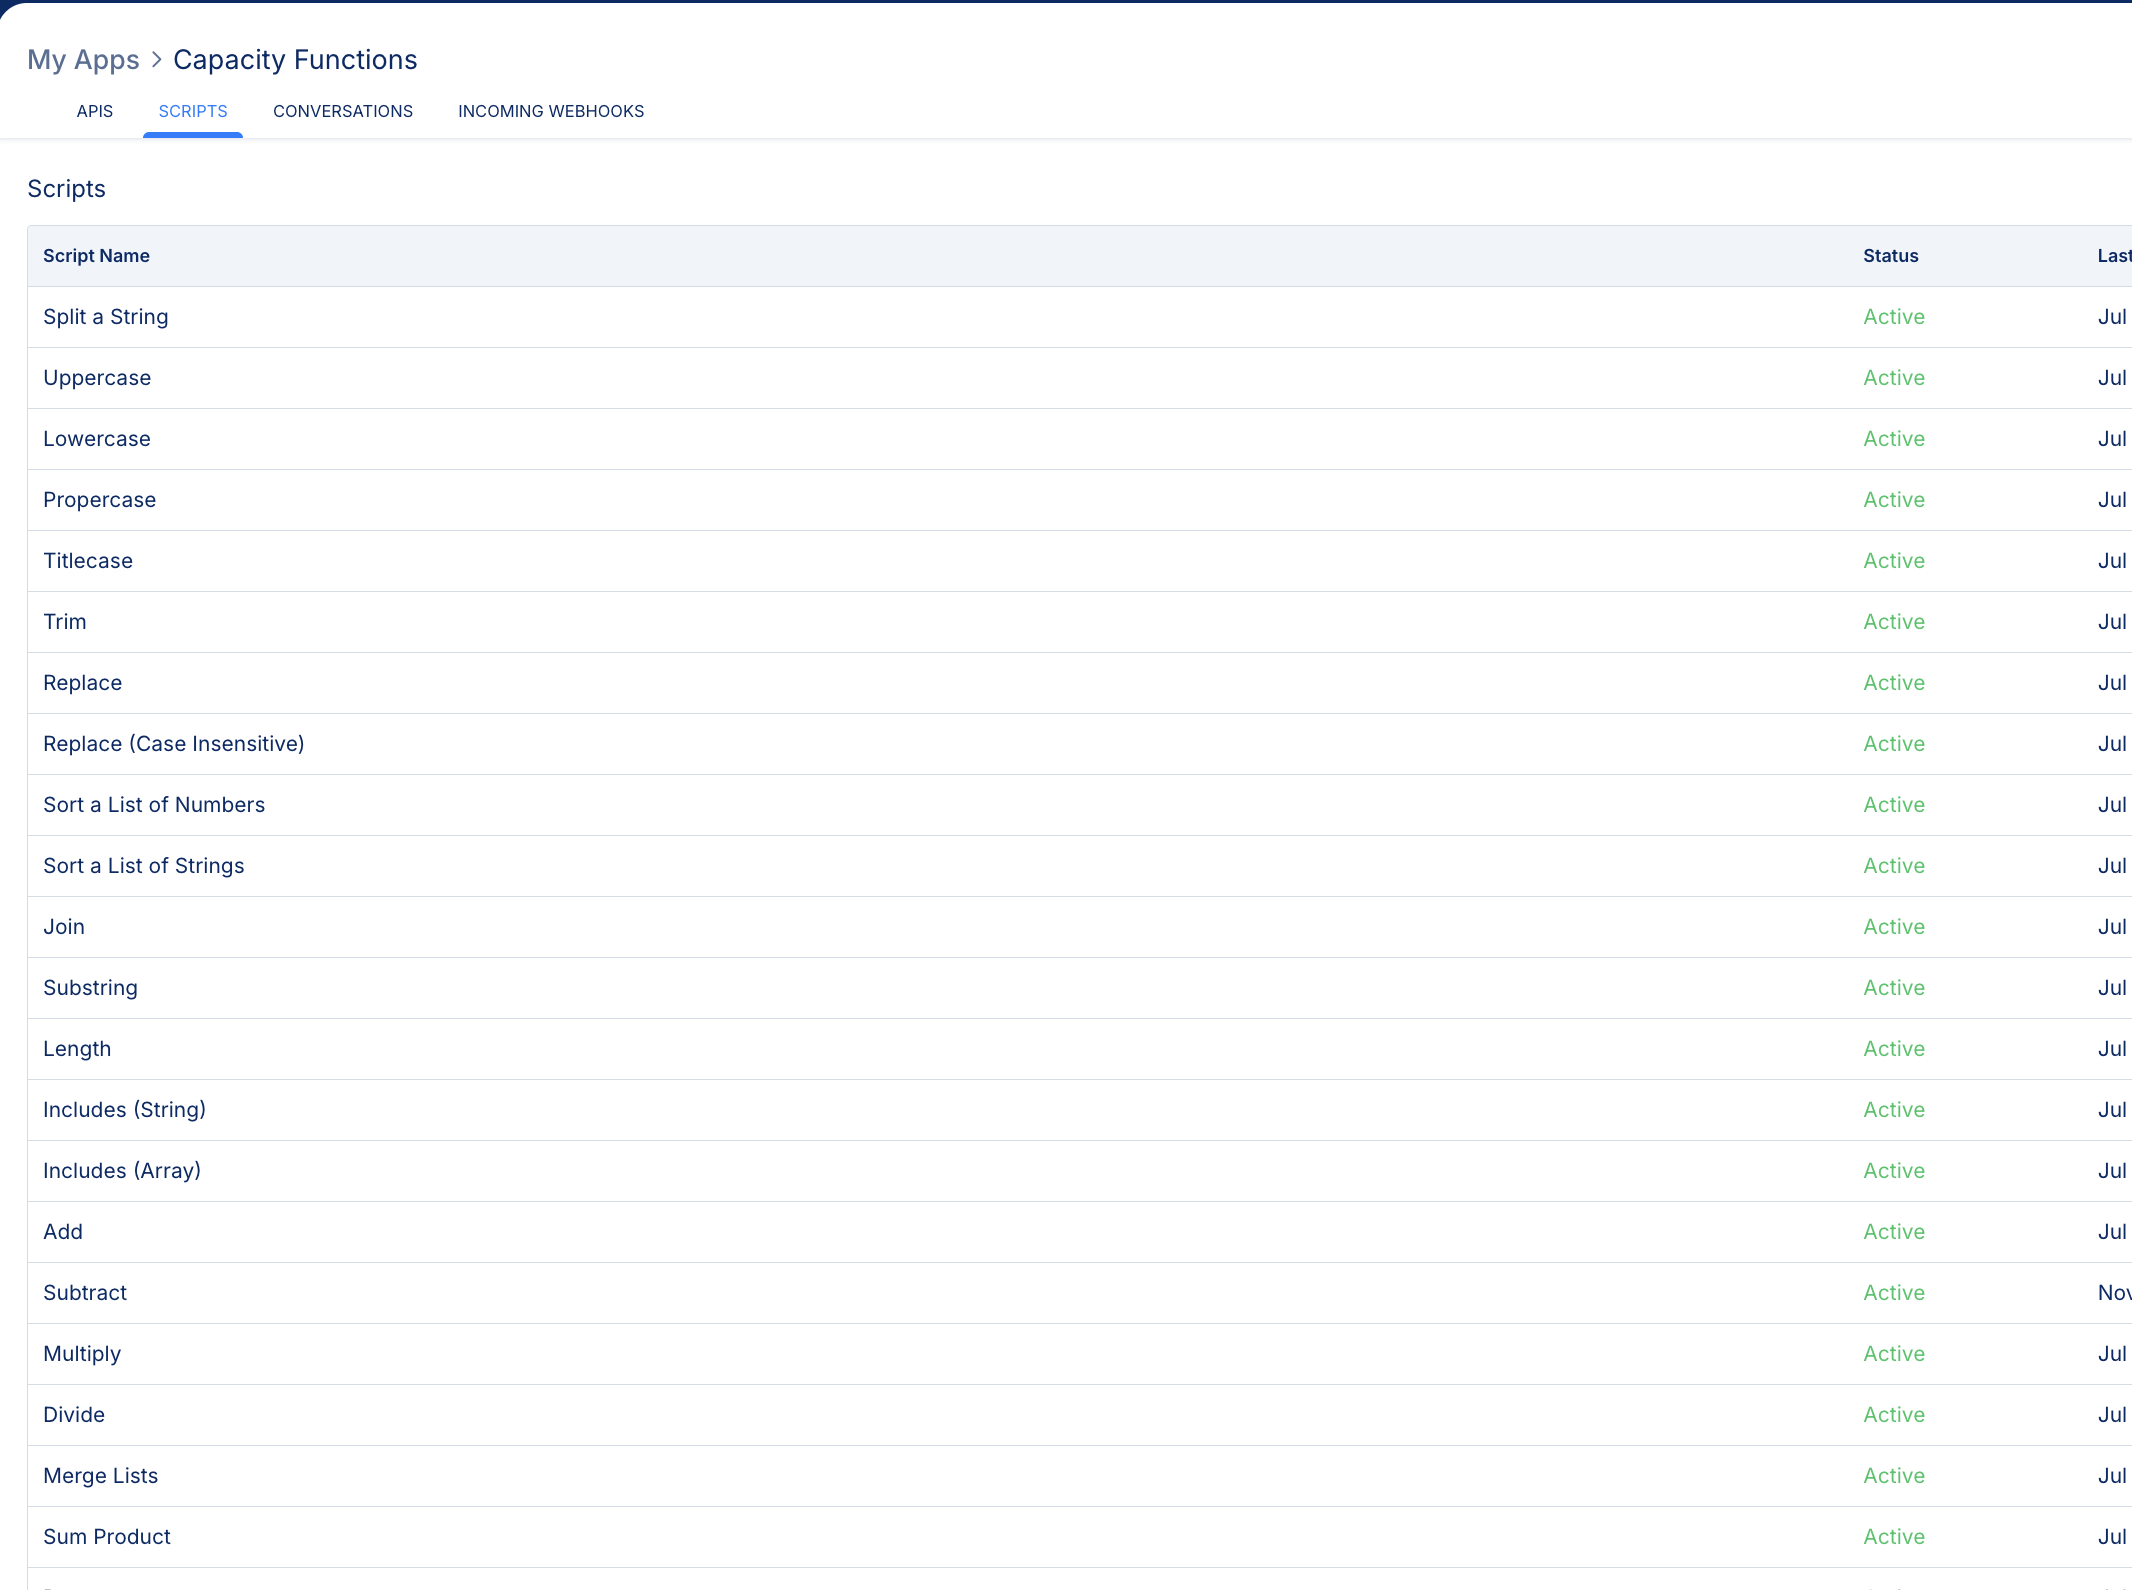Image resolution: width=2132 pixels, height=1590 pixels.
Task: Select the Join script
Action: (64, 927)
